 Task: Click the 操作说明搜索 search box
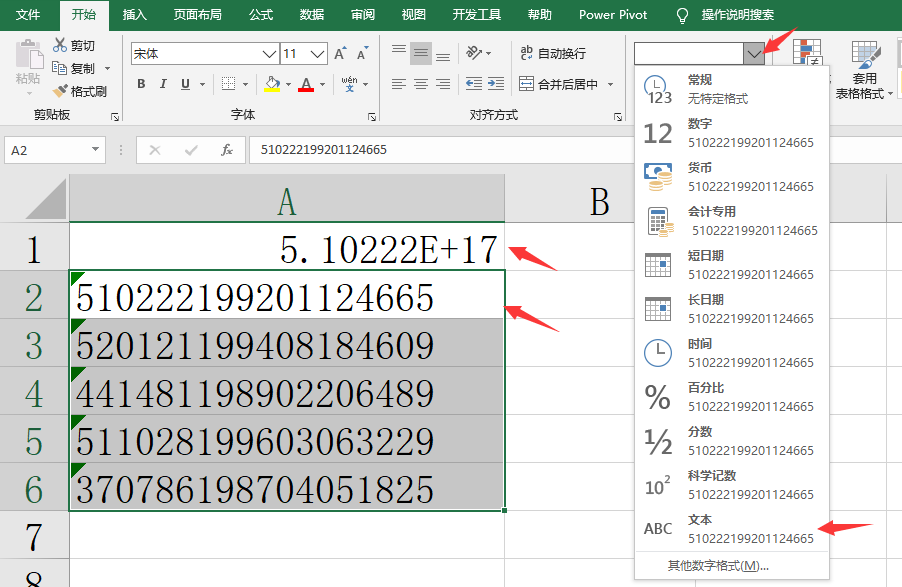pyautogui.click(x=737, y=15)
